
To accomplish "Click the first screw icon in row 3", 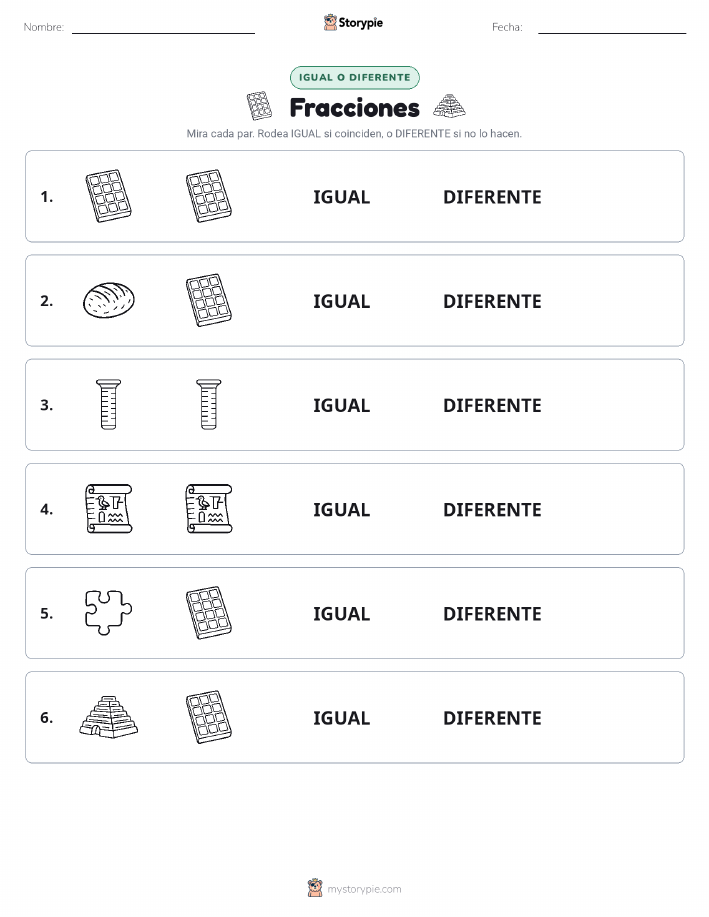I will click(109, 404).
